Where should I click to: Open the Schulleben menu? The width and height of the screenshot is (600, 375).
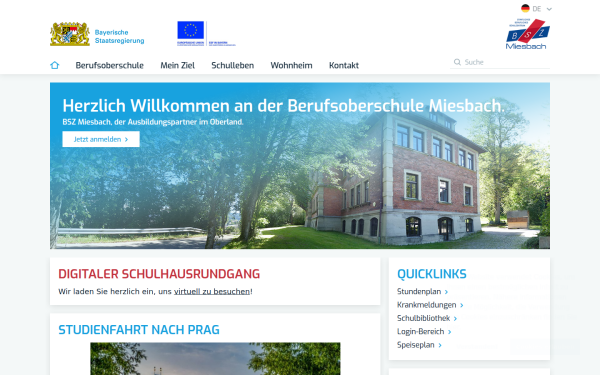tap(233, 65)
